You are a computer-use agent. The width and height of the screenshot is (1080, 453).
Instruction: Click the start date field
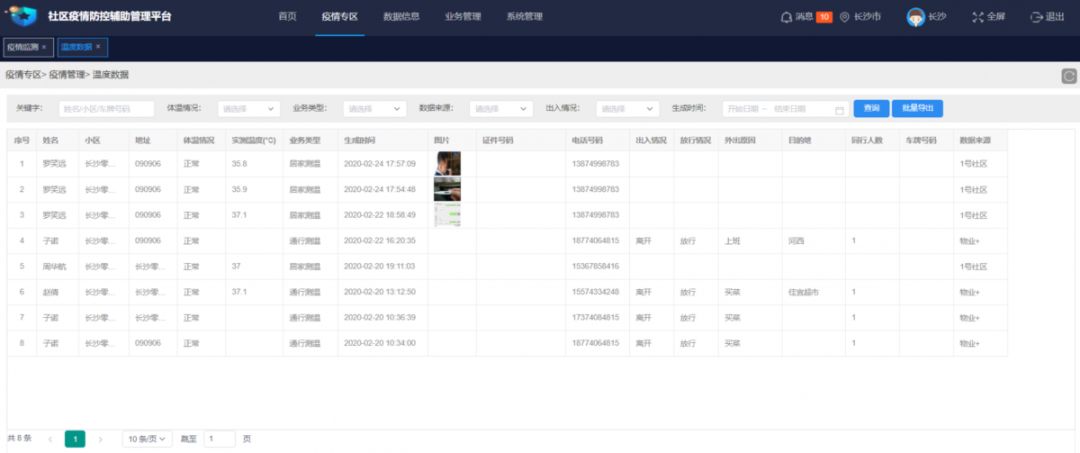click(x=742, y=109)
